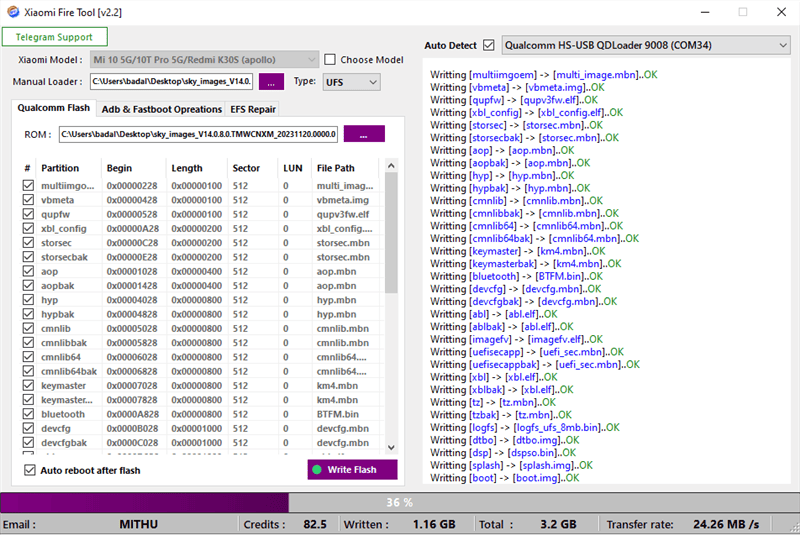Viewport: 800px width, 535px height.
Task: Open Telegram Support
Action: tap(47, 38)
